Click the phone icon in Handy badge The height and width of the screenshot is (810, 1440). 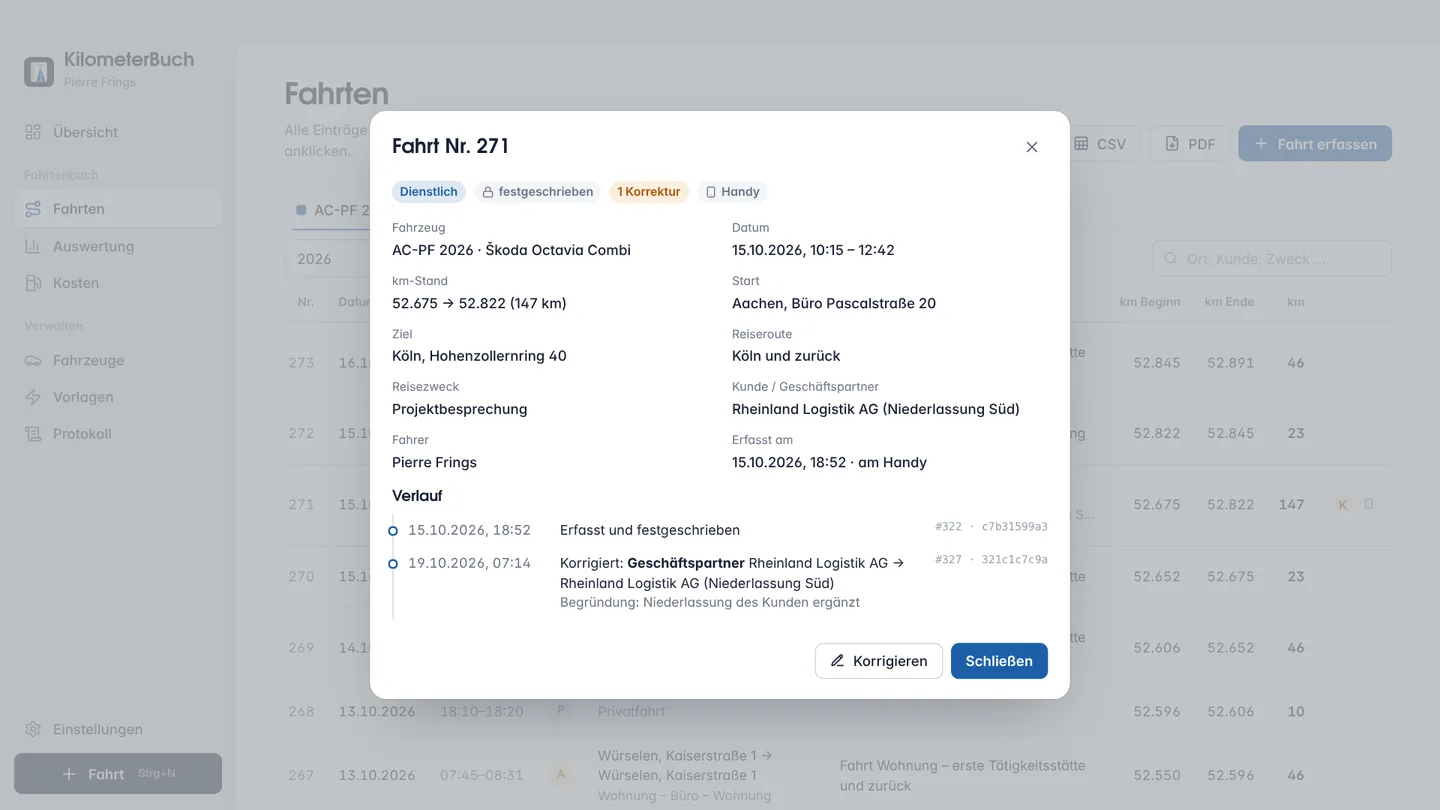coord(711,192)
